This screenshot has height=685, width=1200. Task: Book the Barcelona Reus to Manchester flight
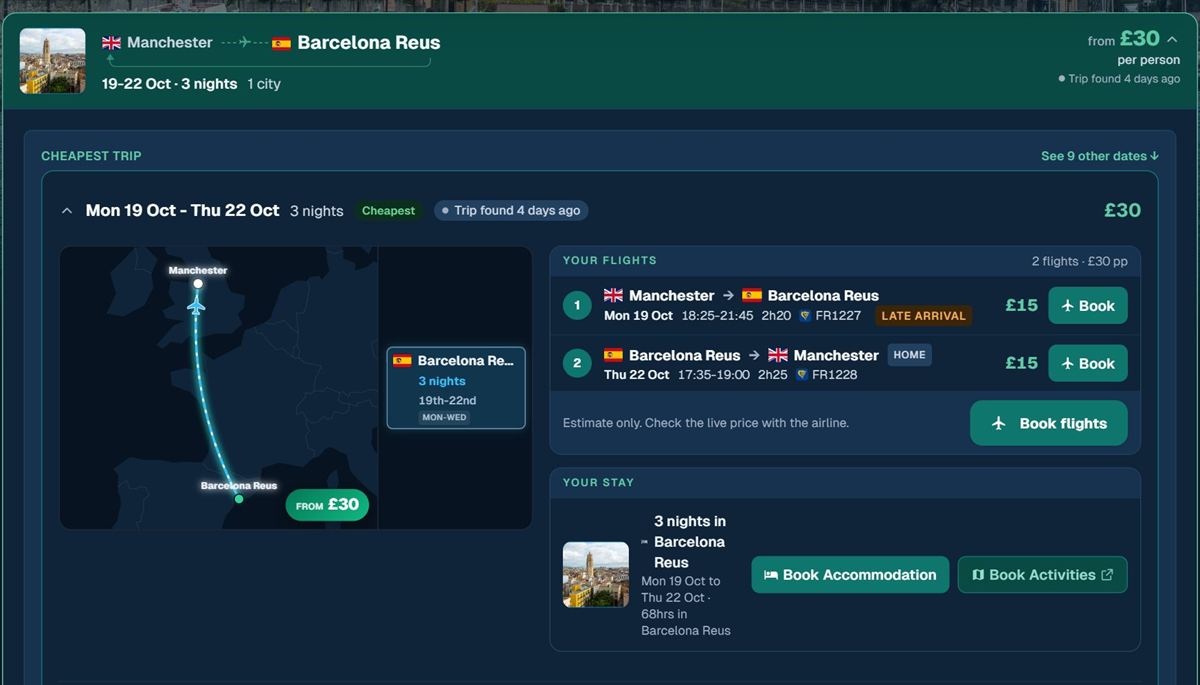[x=1088, y=363]
